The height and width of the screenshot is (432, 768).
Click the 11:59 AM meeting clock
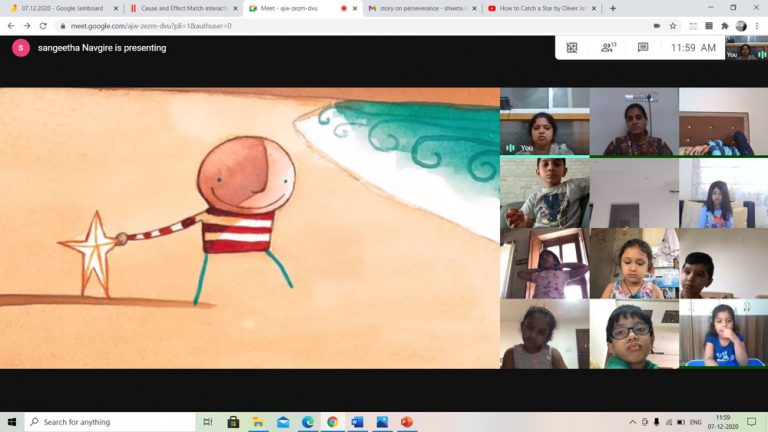693,48
